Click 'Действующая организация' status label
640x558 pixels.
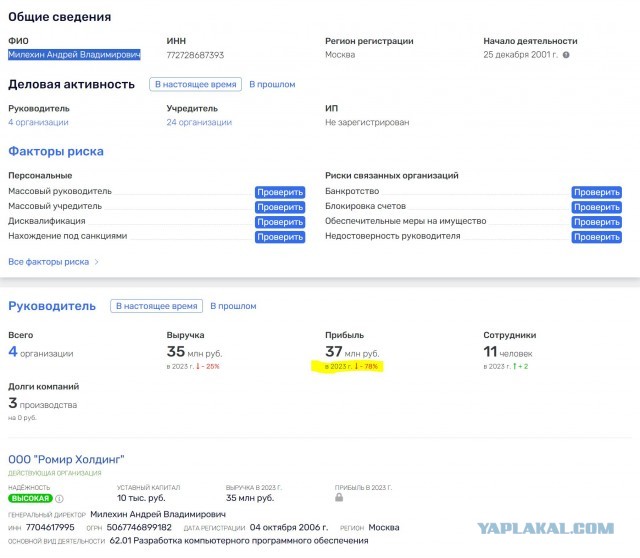[55, 474]
